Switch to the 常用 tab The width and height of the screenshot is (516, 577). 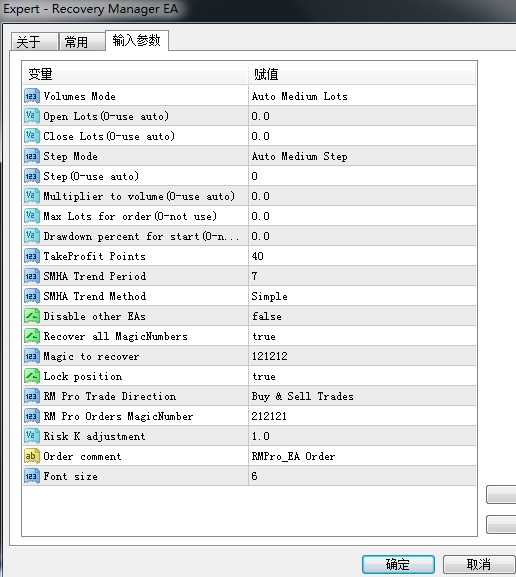coord(82,42)
